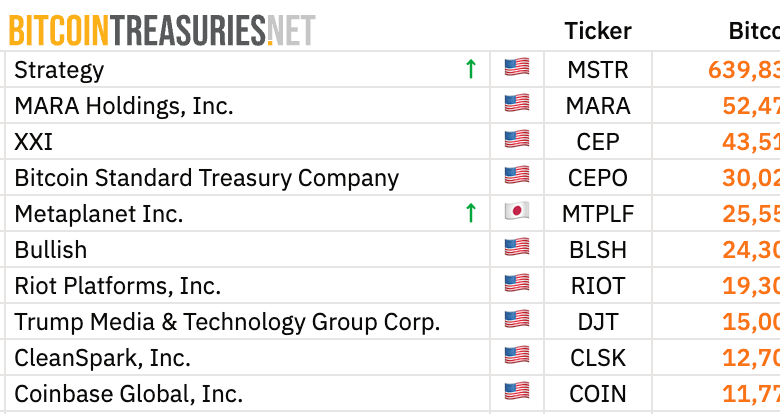Click the Japan flag in Metaplanet row
The height and width of the screenshot is (414, 780).
coord(517,211)
